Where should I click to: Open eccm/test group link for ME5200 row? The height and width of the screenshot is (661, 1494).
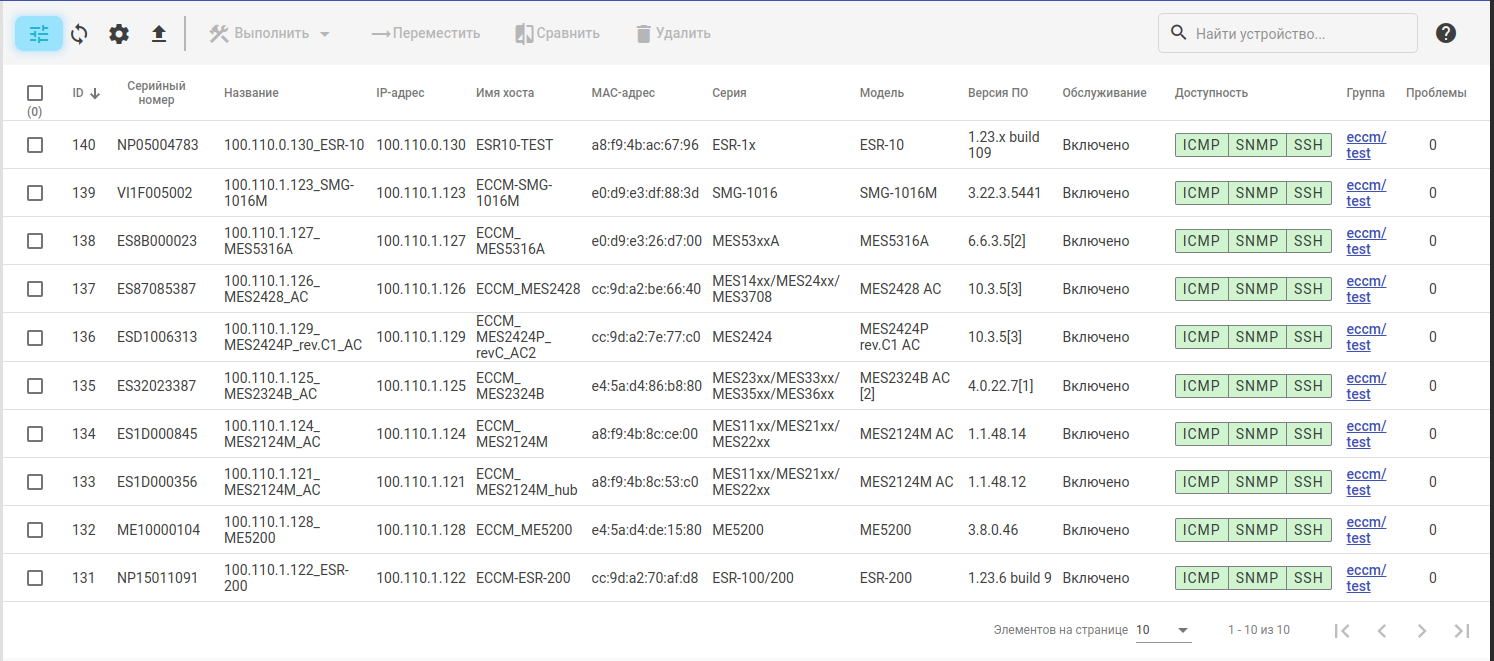tap(1366, 530)
